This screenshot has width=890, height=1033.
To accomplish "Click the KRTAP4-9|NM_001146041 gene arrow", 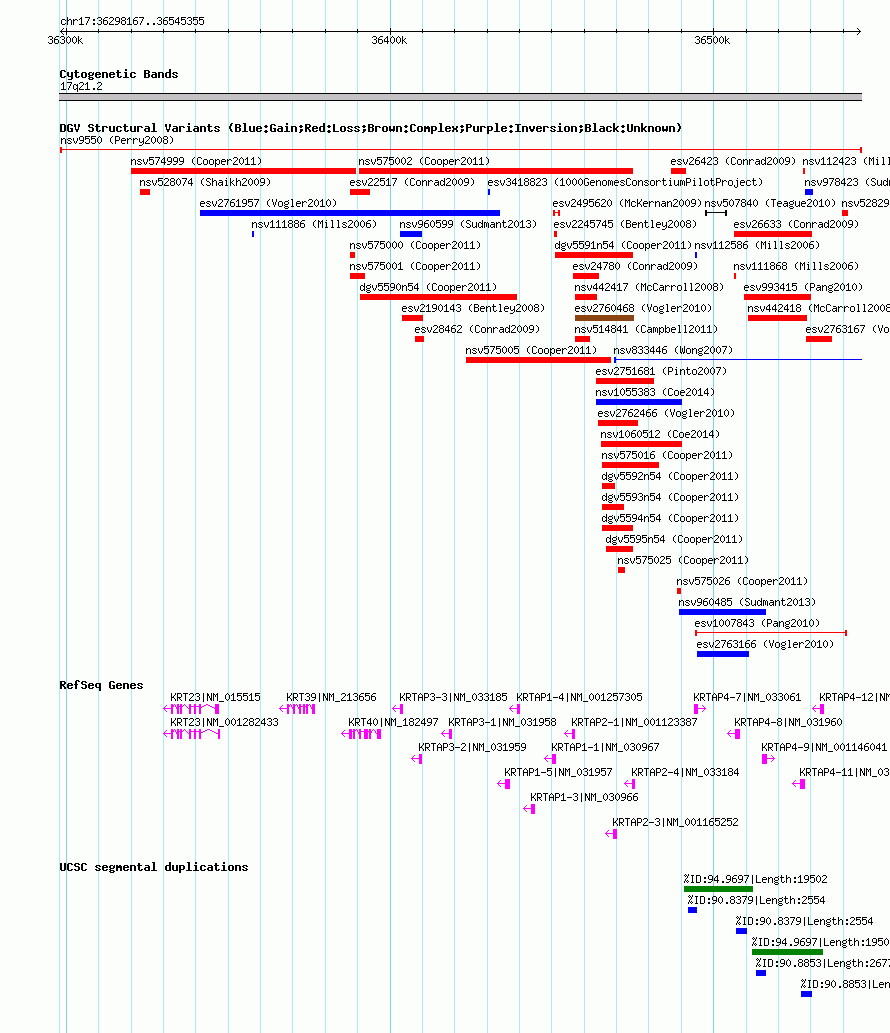I will [768, 760].
